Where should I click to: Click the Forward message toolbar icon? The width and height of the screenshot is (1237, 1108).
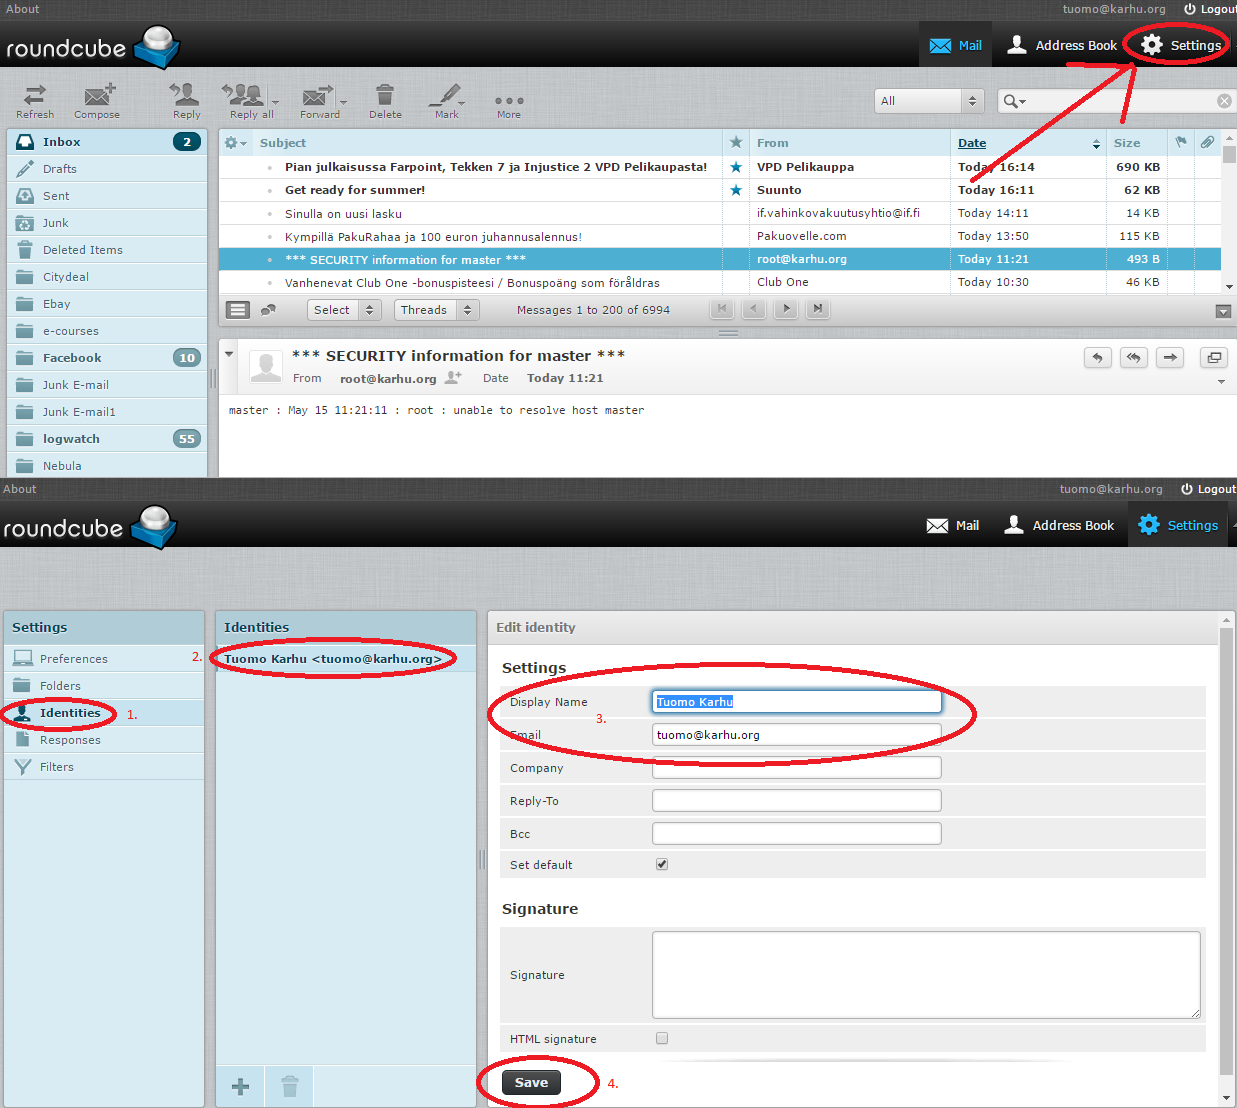(x=318, y=97)
